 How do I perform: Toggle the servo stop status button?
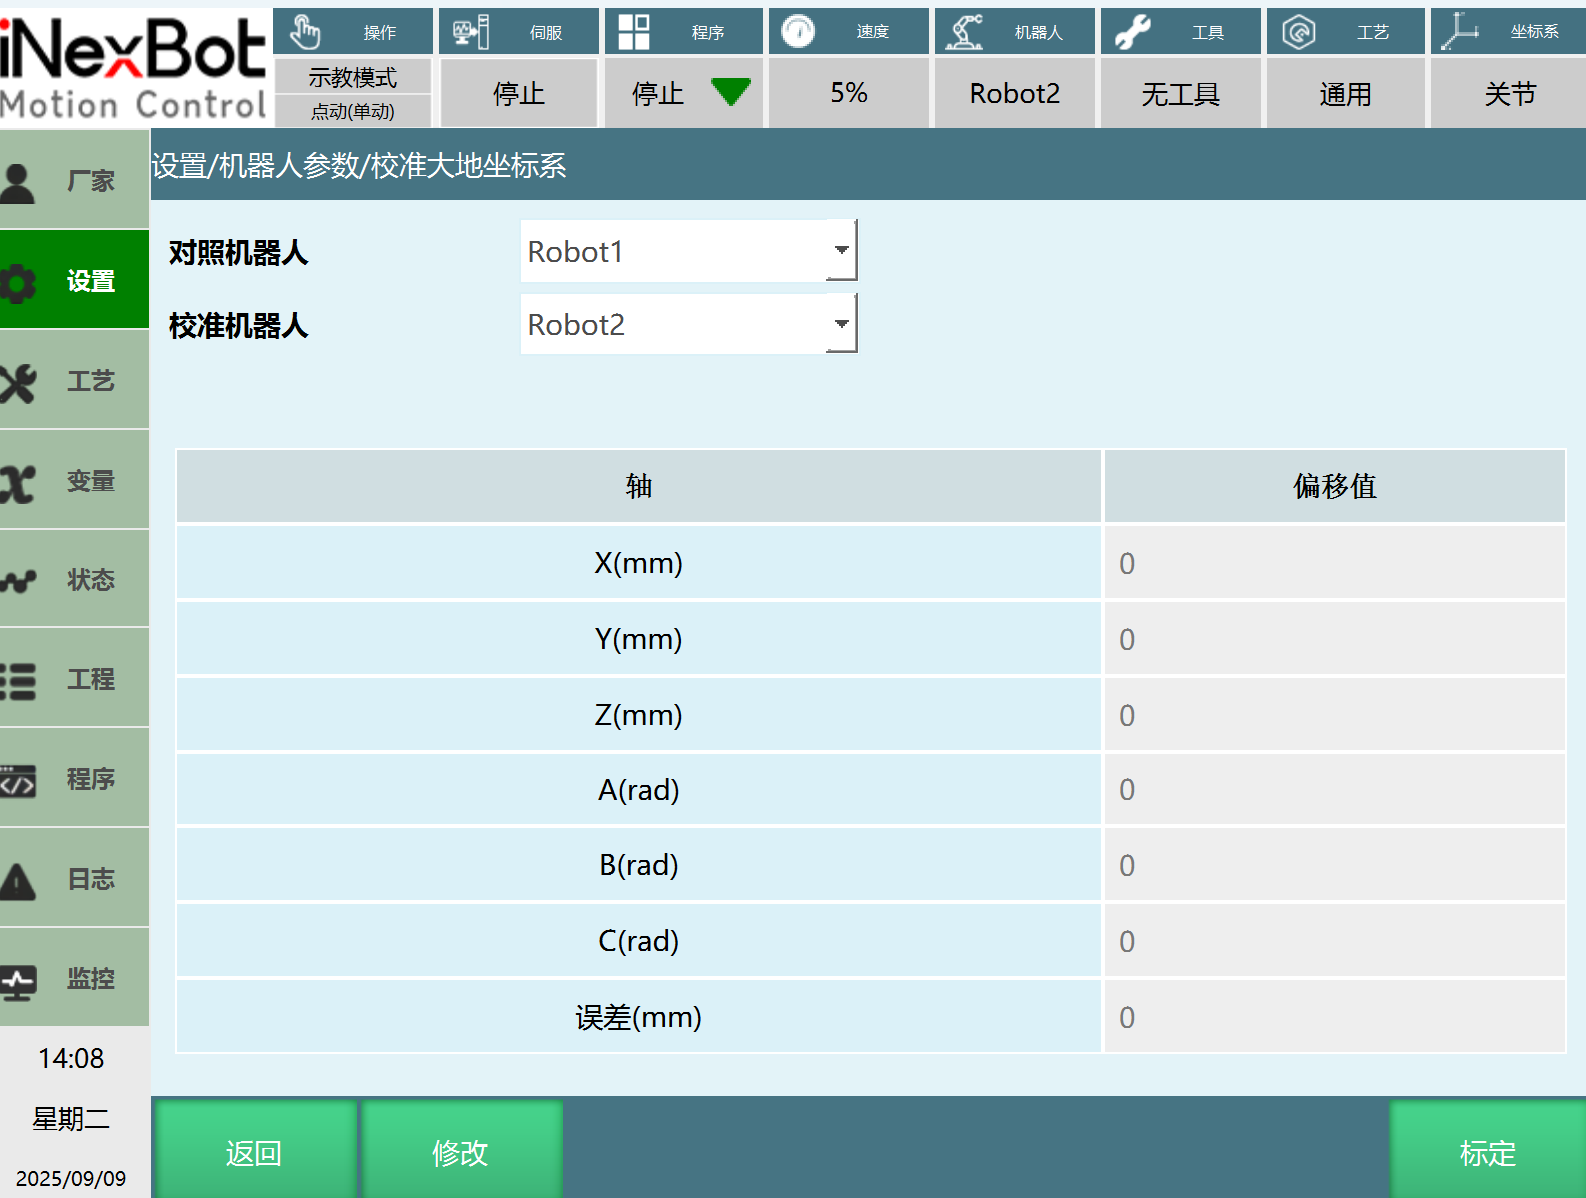point(518,94)
